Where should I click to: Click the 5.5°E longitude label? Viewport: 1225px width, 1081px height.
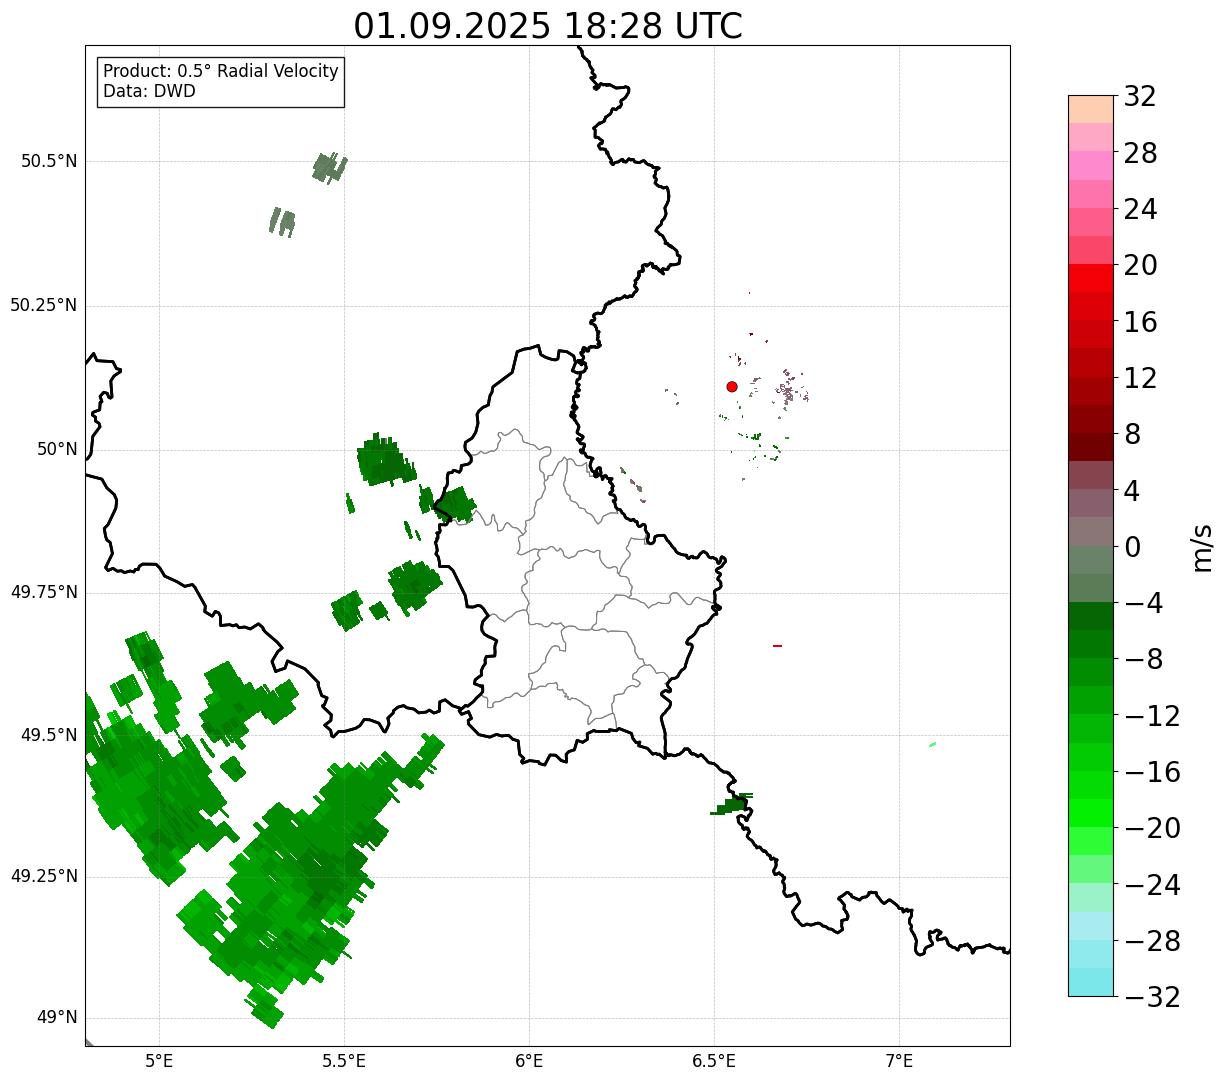click(x=344, y=1061)
